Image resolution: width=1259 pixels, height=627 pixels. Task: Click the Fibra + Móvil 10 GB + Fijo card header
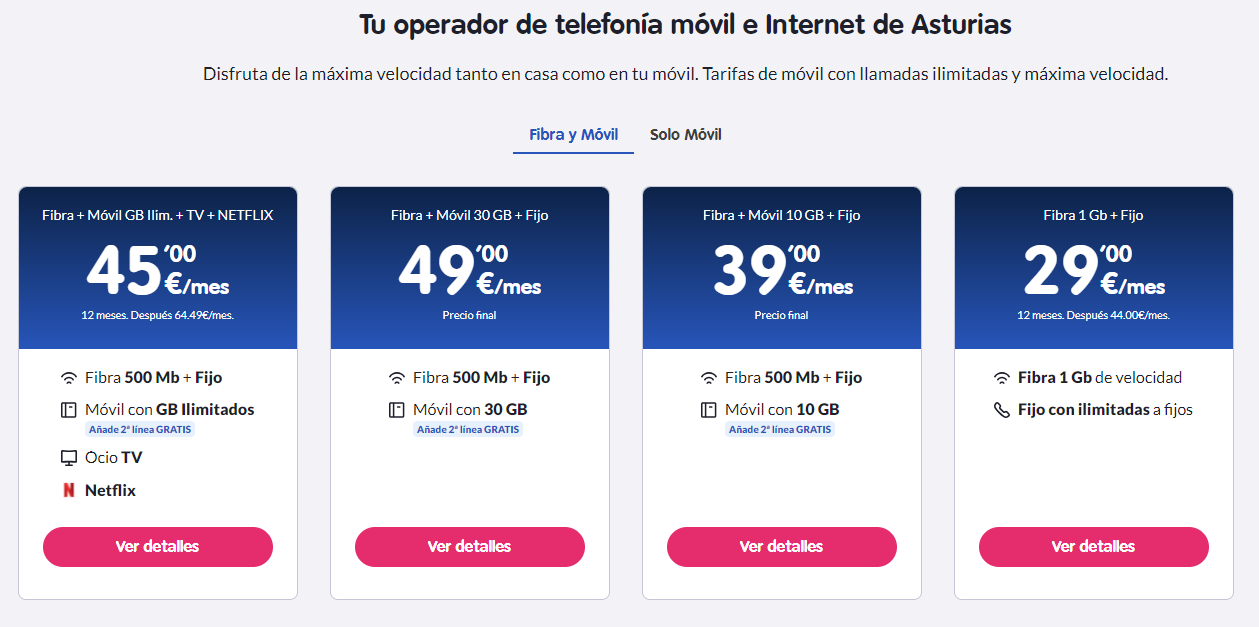781,214
